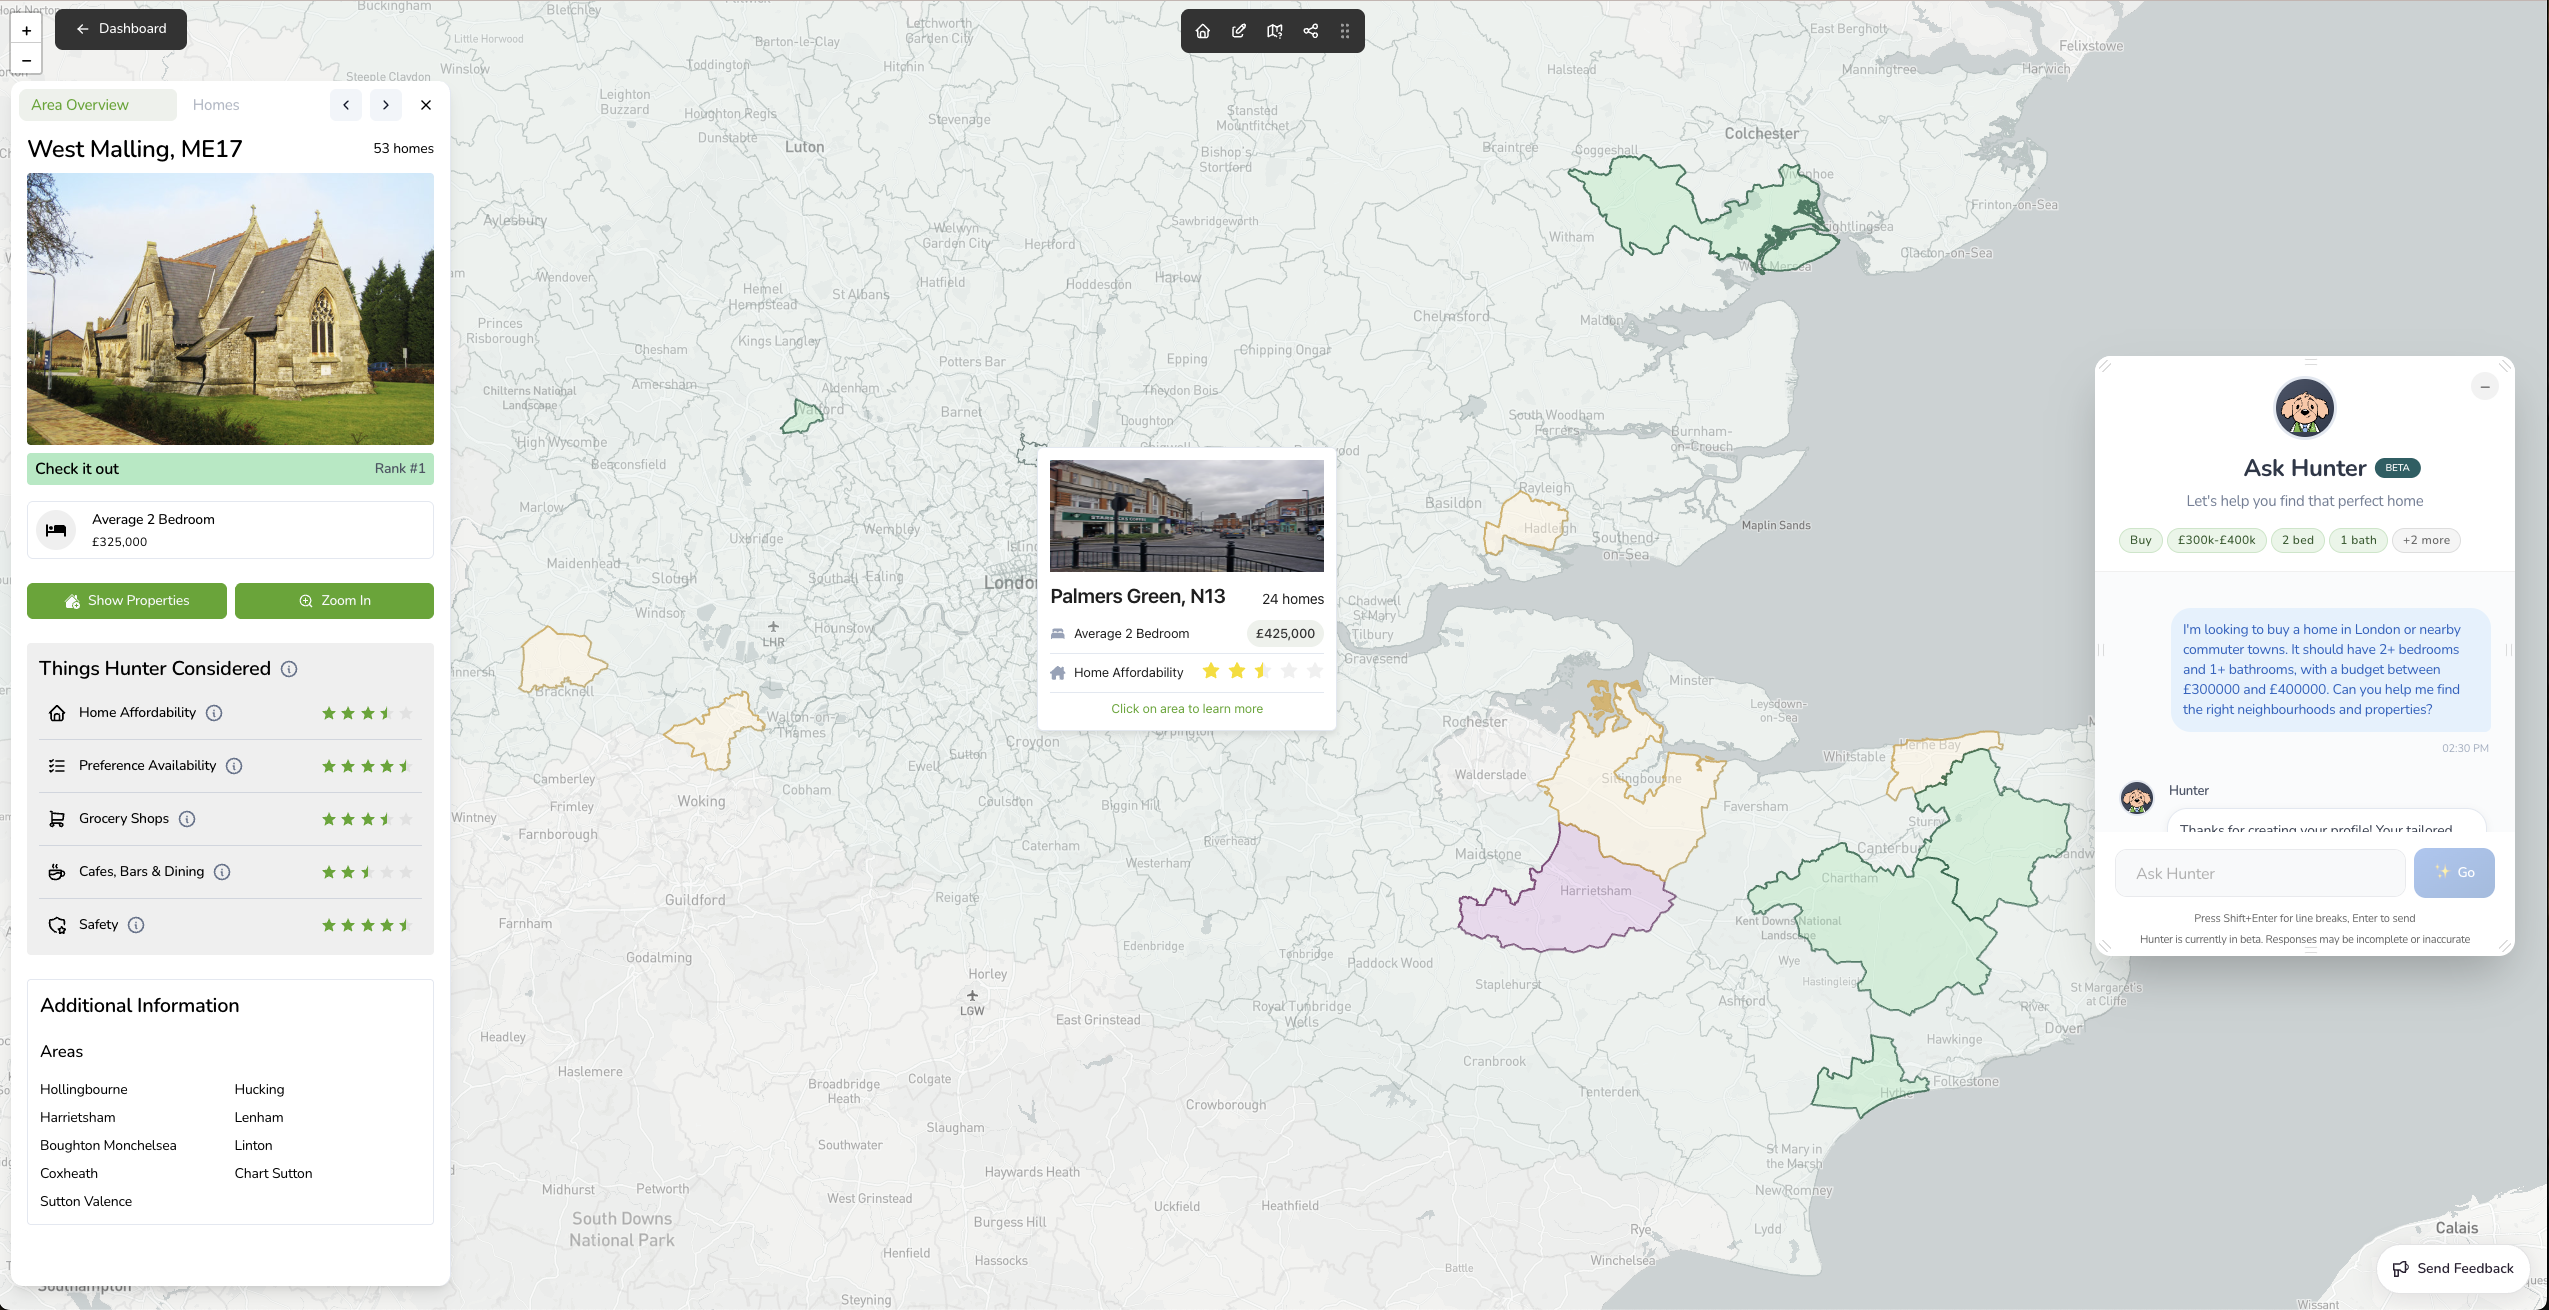
Task: Switch to the Homes tab
Action: point(216,105)
